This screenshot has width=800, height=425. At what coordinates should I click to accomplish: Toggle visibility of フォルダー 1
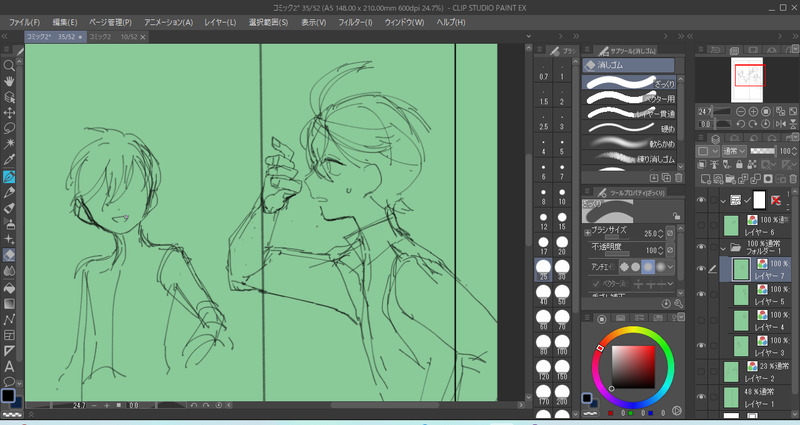701,247
